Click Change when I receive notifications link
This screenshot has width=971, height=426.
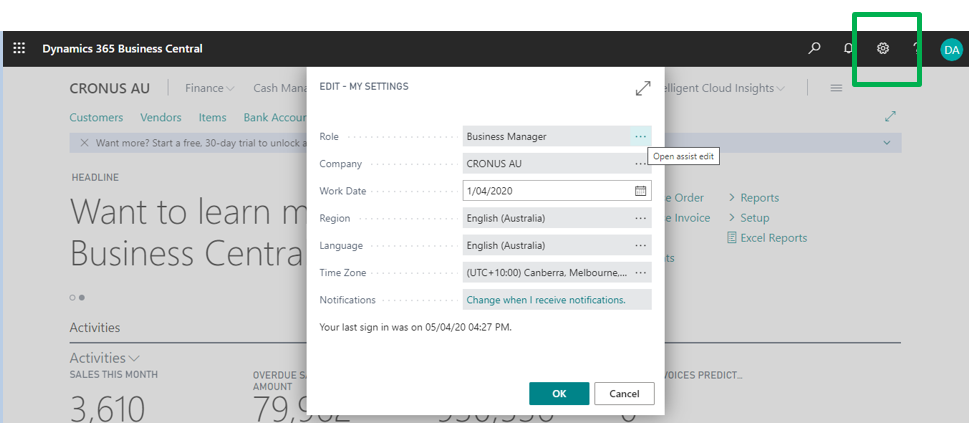click(x=546, y=300)
